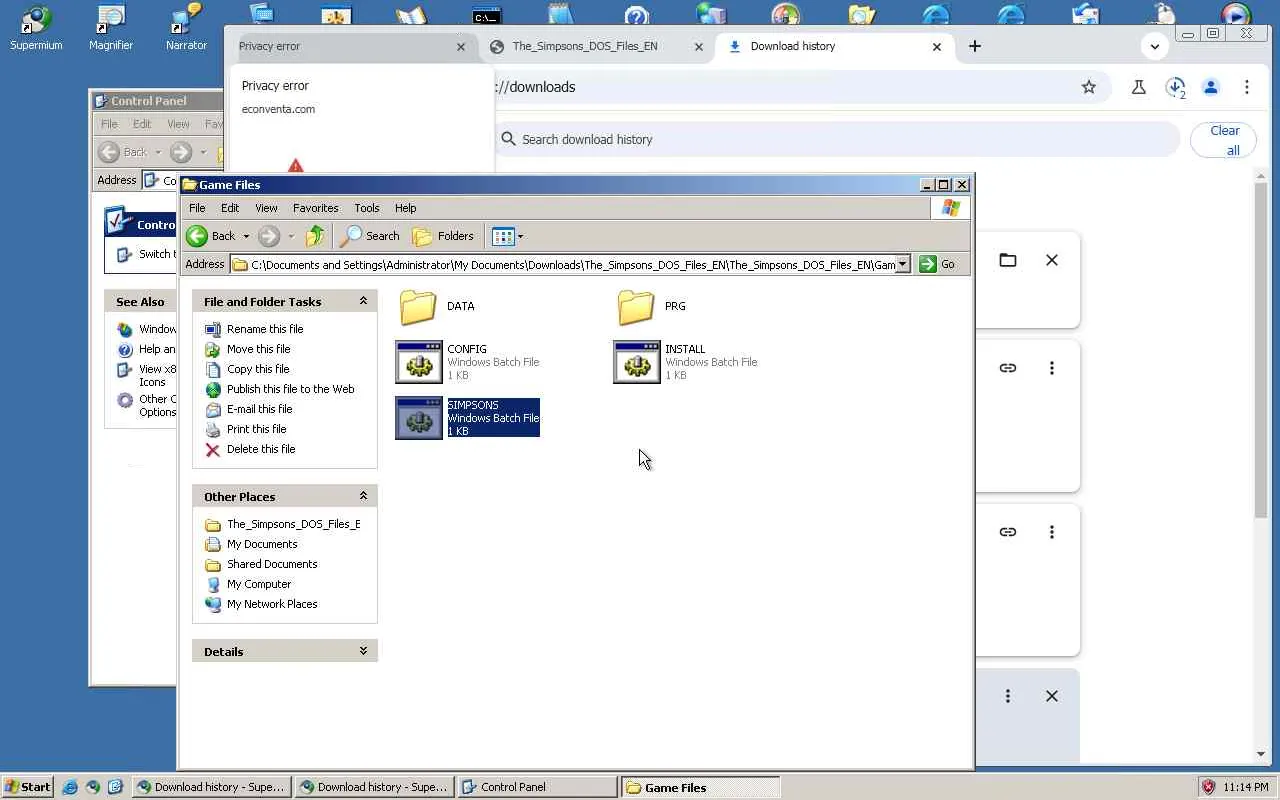Open the Windows Start menu
This screenshot has height=800, width=1280.
[27, 787]
